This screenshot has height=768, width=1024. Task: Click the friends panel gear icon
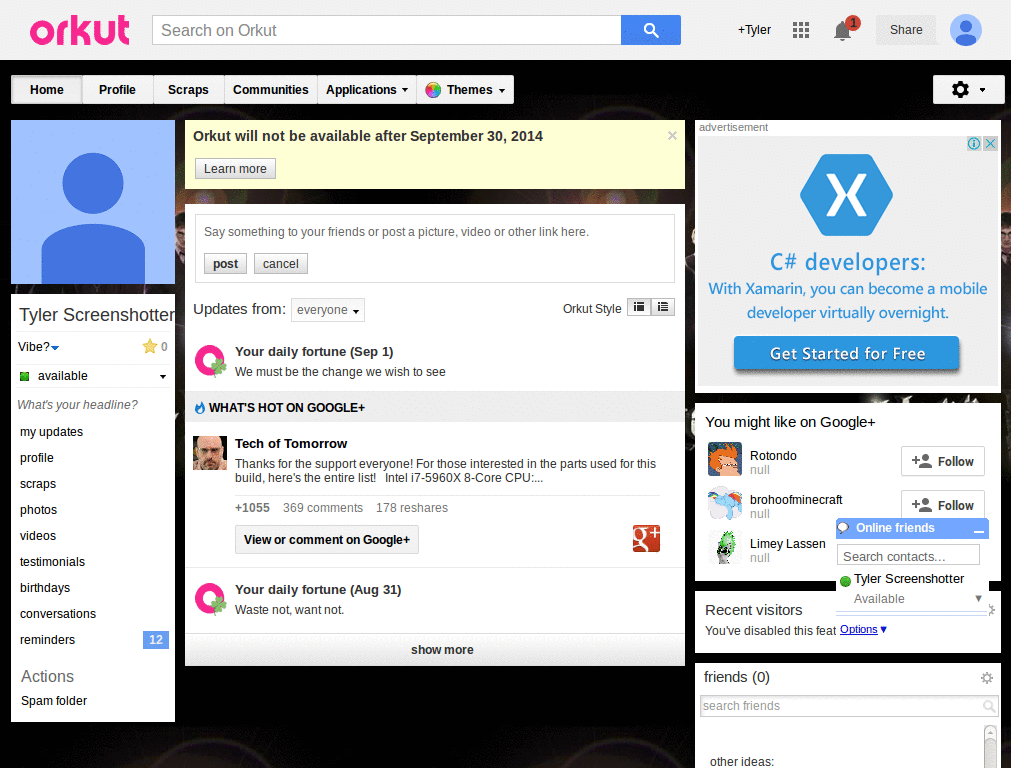coord(987,678)
